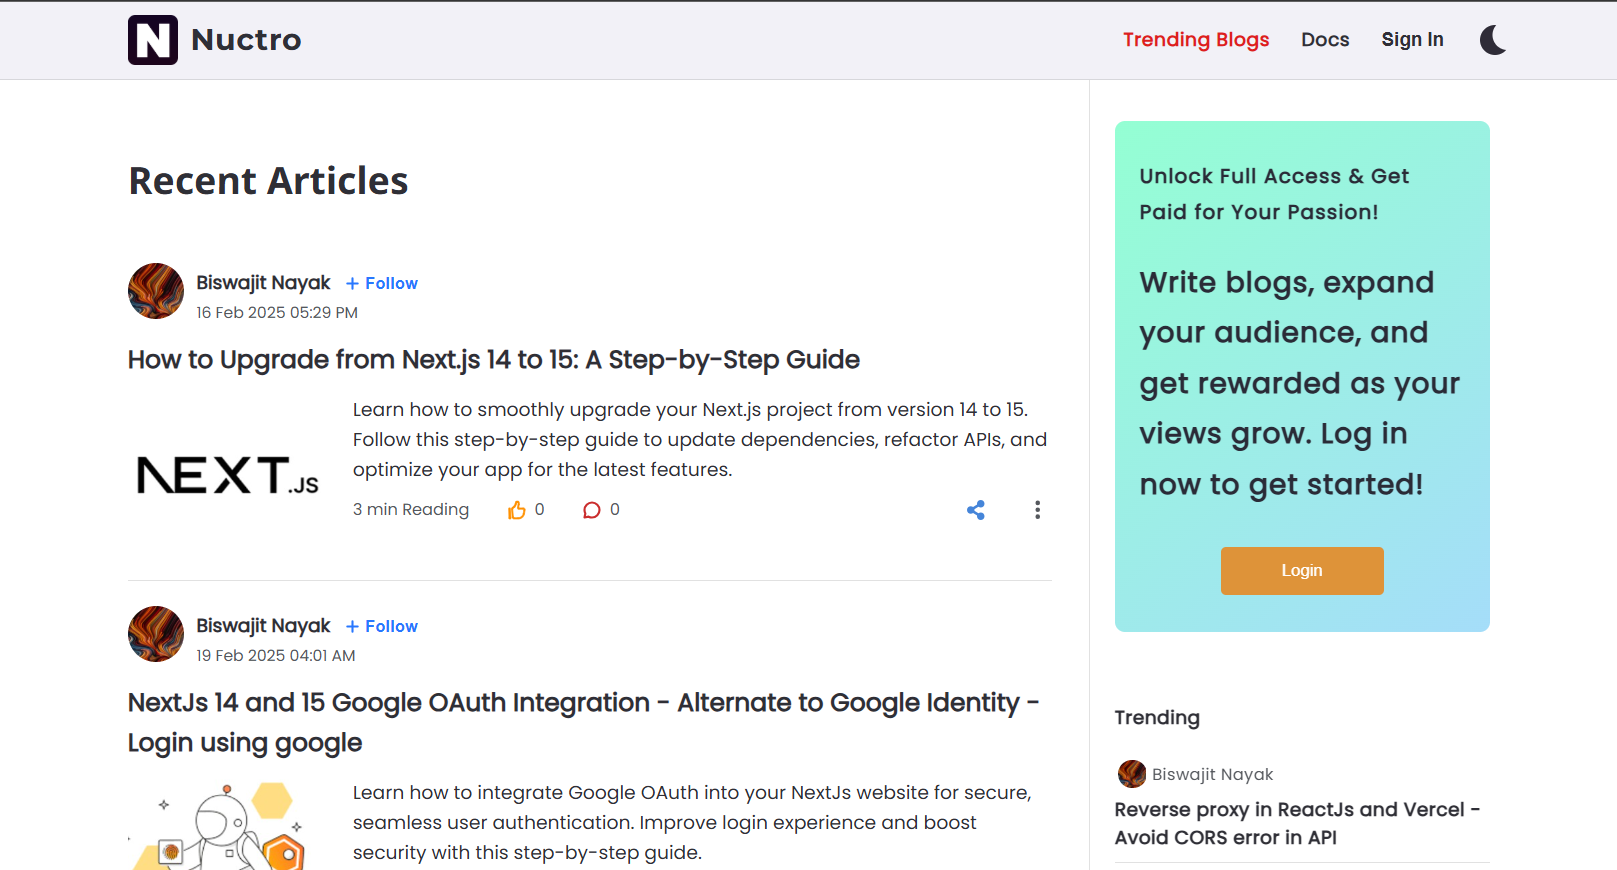Click the '16 Feb 2025 05:29 PM' timestamp

[x=277, y=313]
